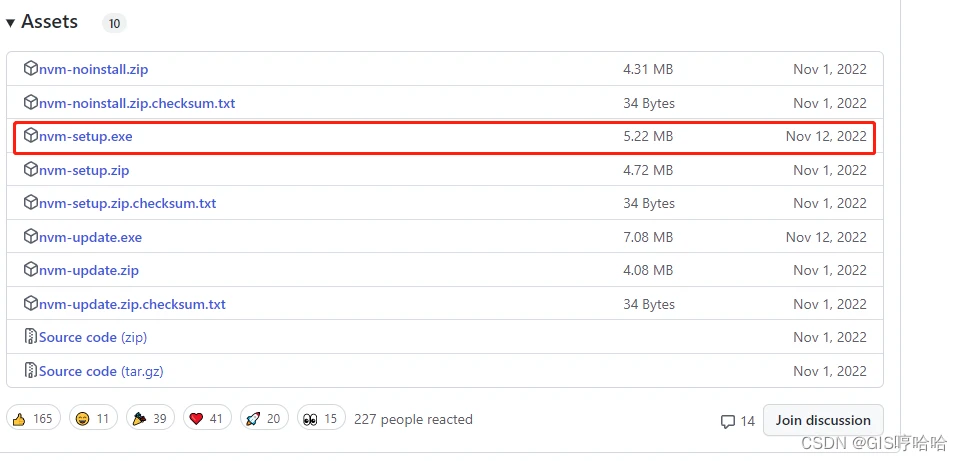The image size is (963, 461).
Task: React with the eyes emoji
Action: (x=321, y=419)
